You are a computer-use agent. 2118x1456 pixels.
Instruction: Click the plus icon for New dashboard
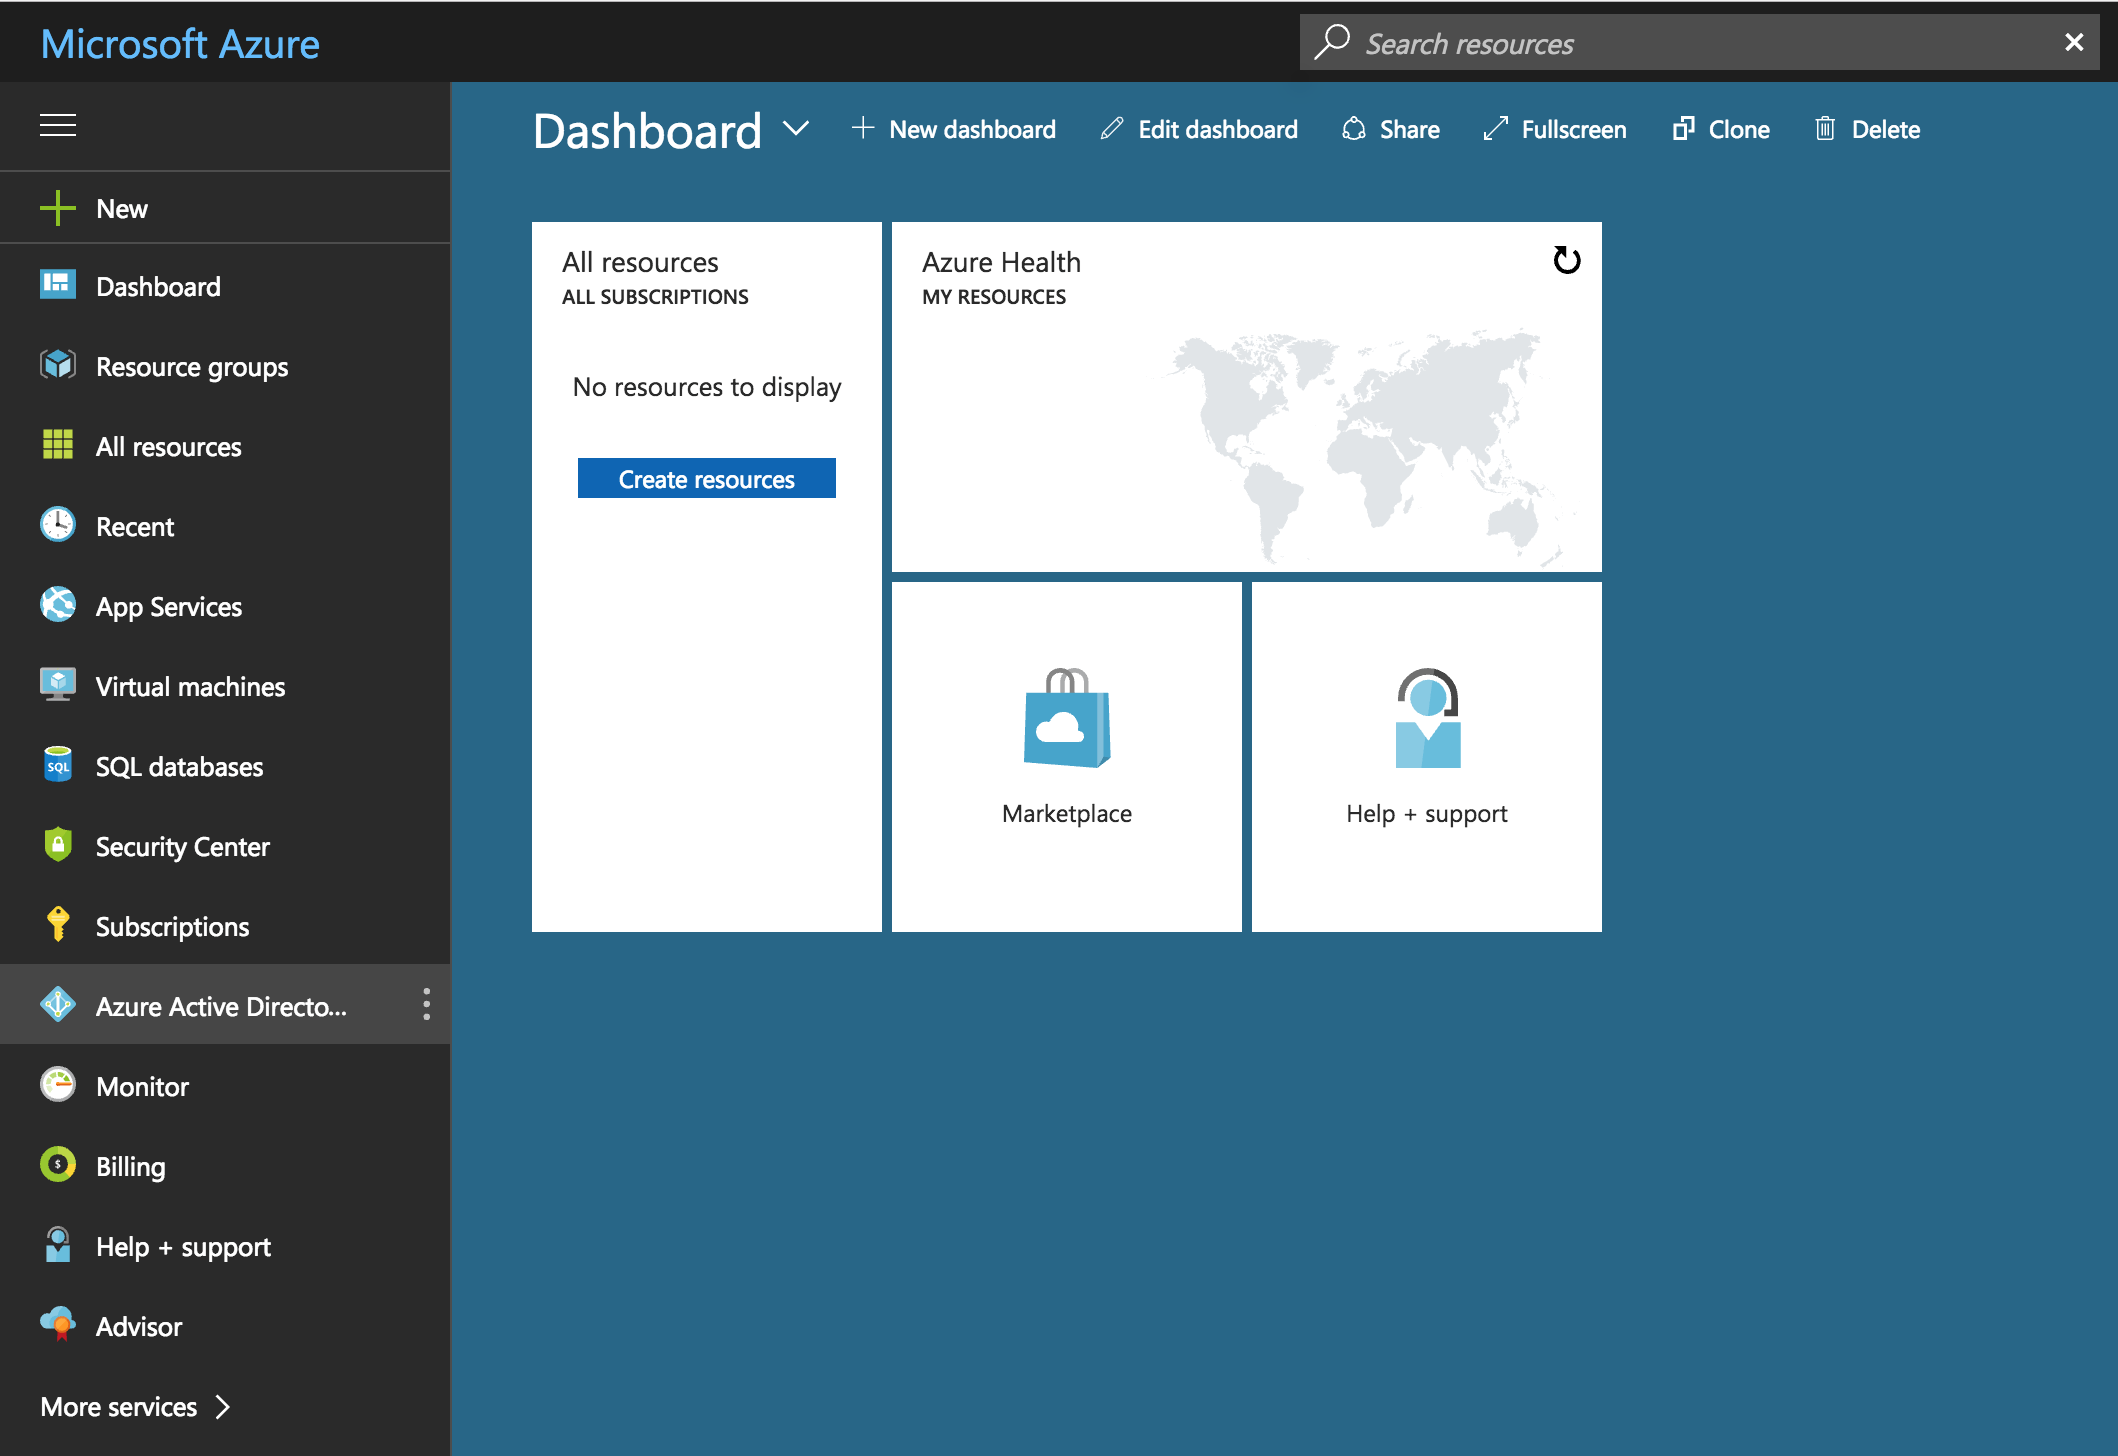[x=862, y=128]
